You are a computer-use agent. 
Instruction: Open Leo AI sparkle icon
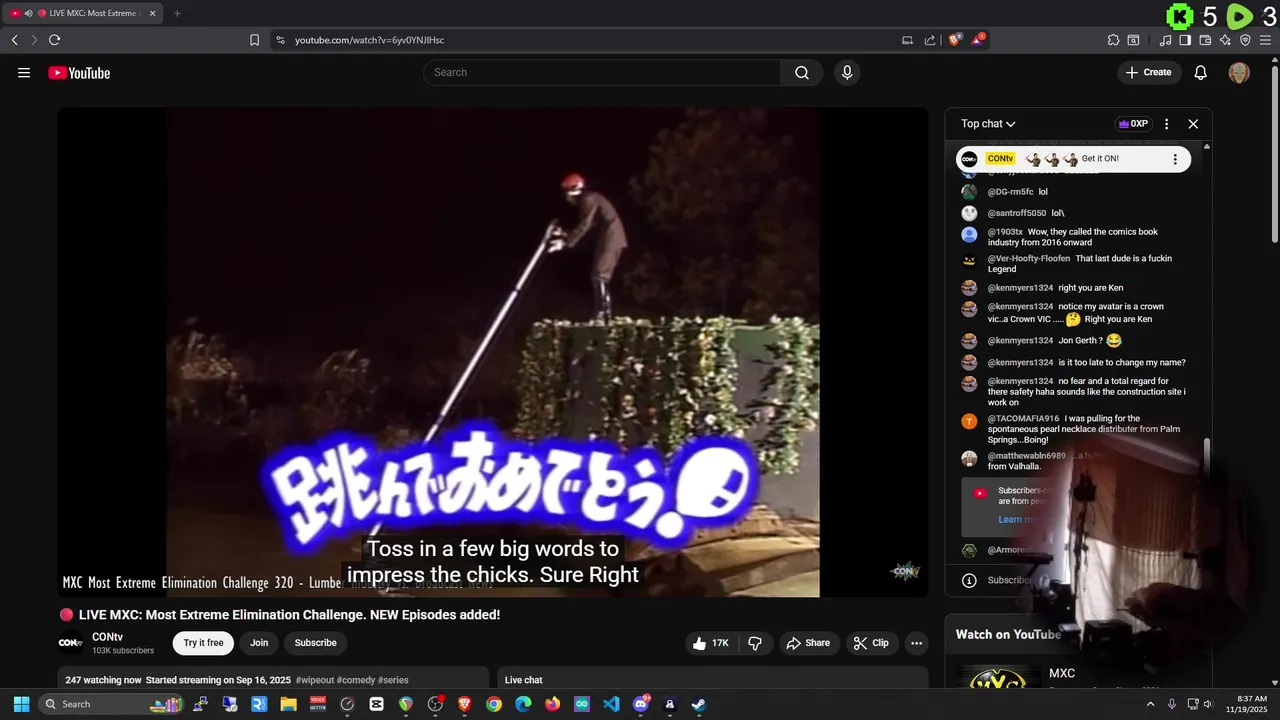(1225, 40)
